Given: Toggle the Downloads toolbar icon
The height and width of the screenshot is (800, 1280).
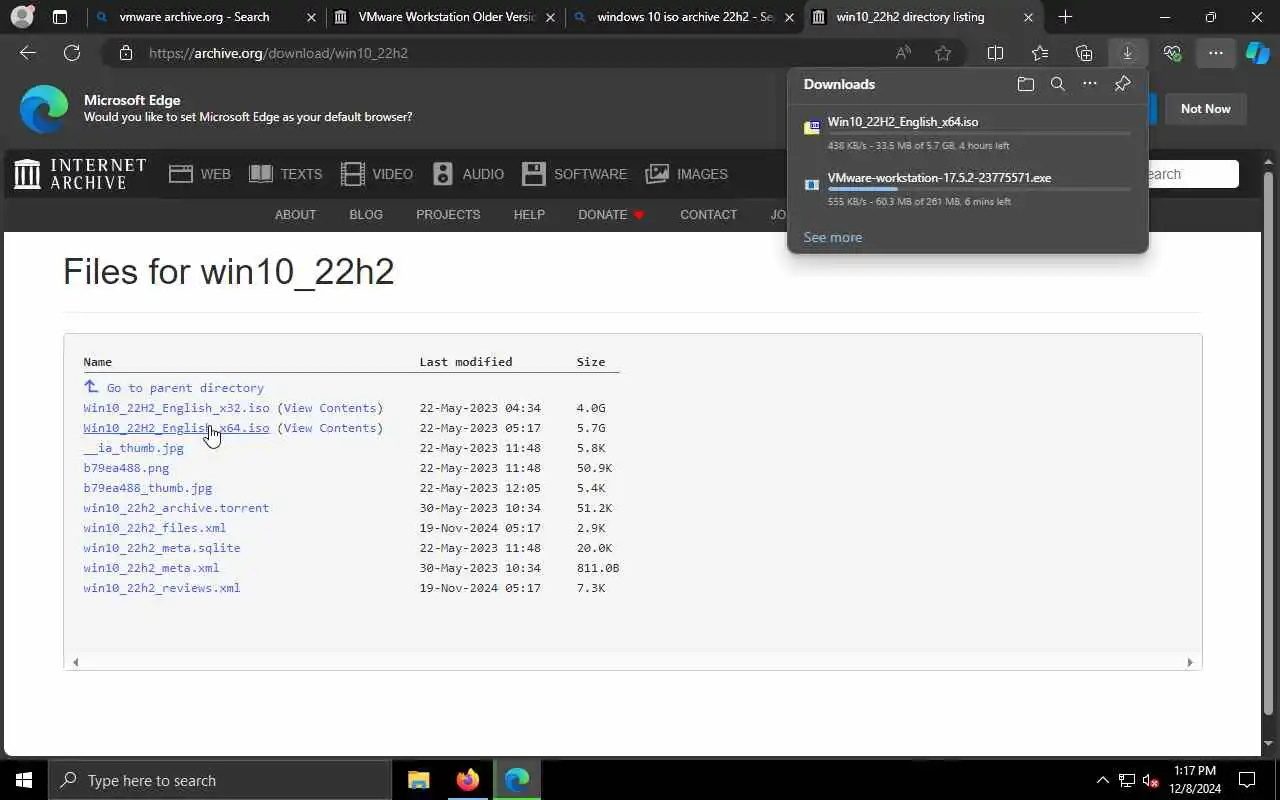Looking at the screenshot, I should (x=1127, y=53).
